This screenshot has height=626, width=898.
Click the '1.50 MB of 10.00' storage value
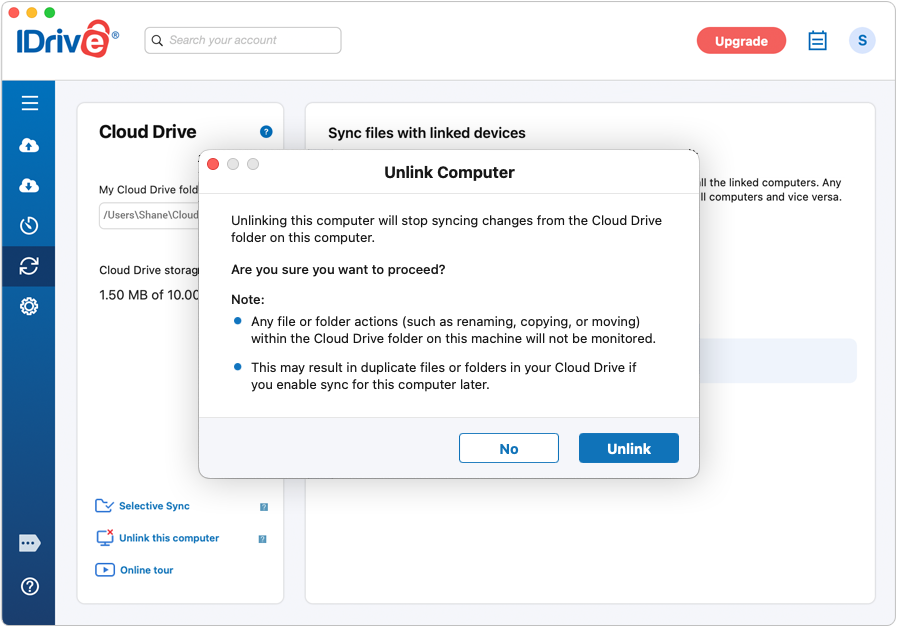(149, 295)
